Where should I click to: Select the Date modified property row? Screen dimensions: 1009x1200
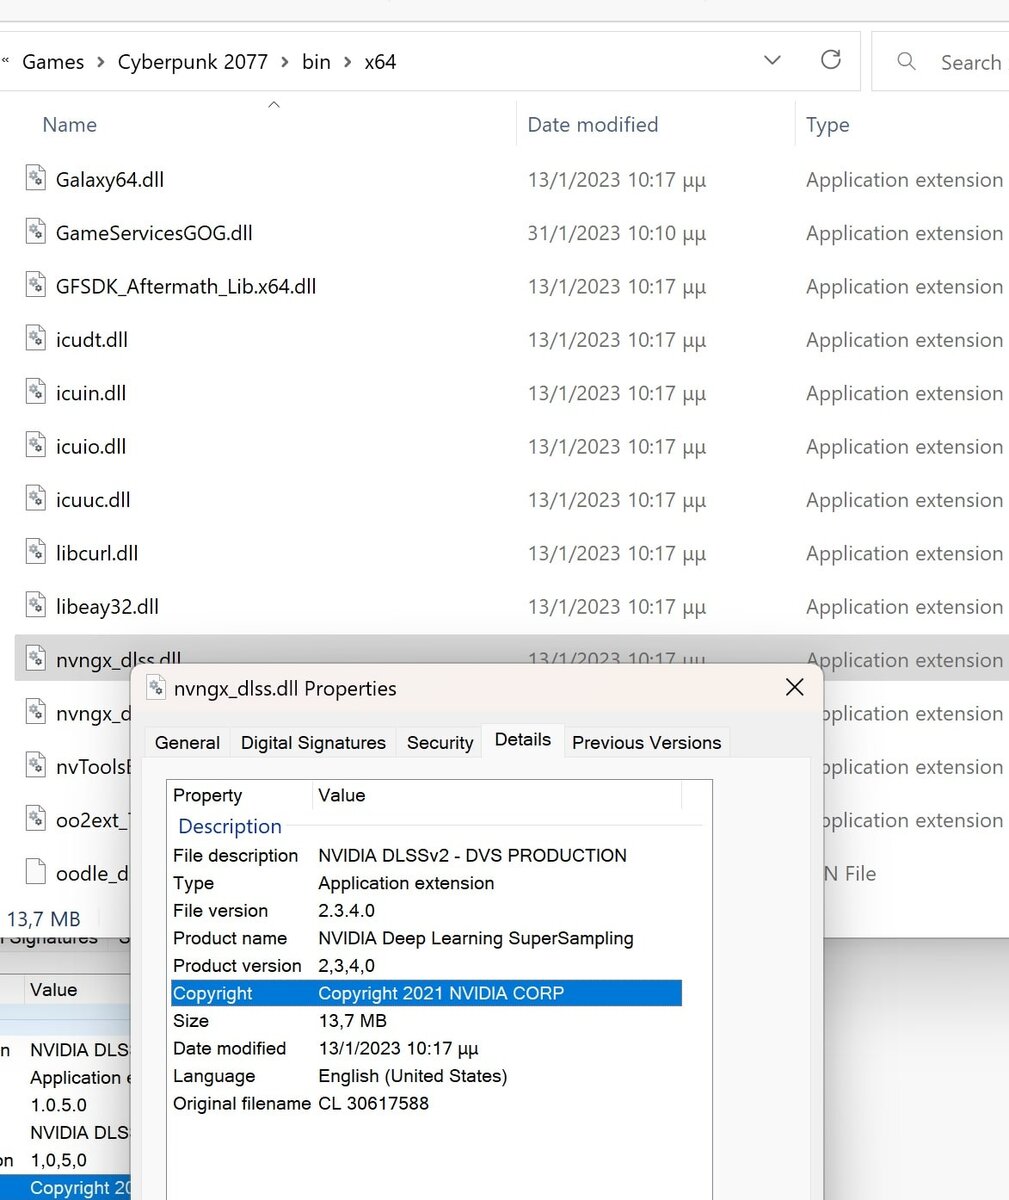point(427,1048)
